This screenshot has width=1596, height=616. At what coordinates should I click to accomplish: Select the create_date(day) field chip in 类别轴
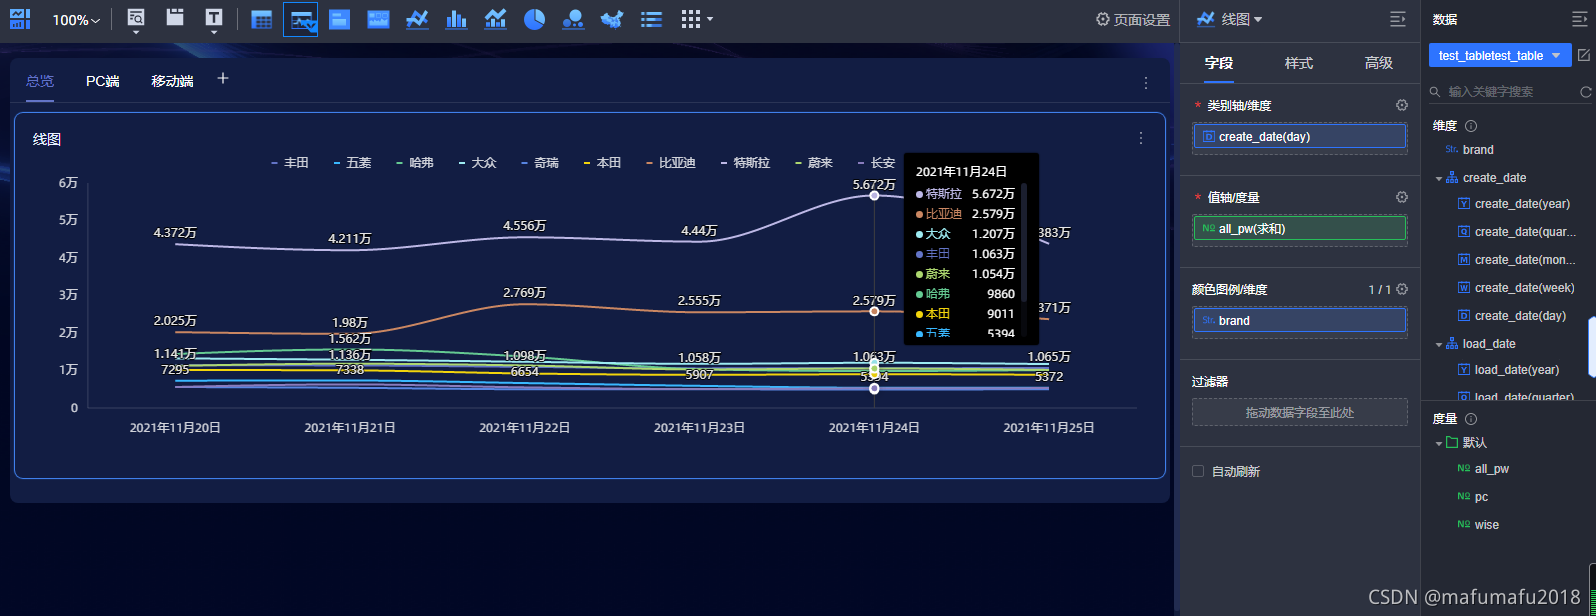coord(1300,136)
